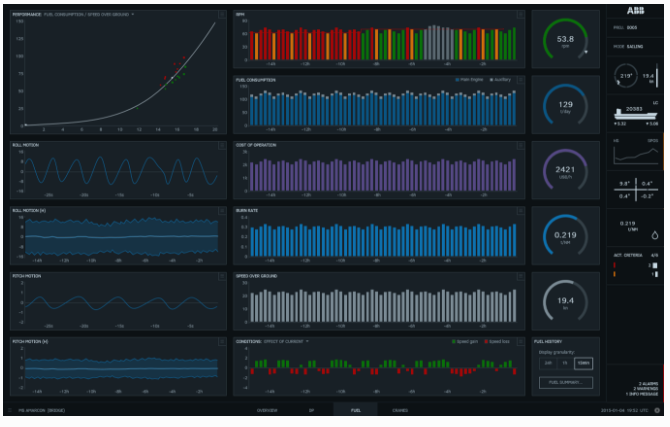Maximize the Roll Motion panel corner icon
The height and width of the screenshot is (427, 670).
(x=220, y=145)
